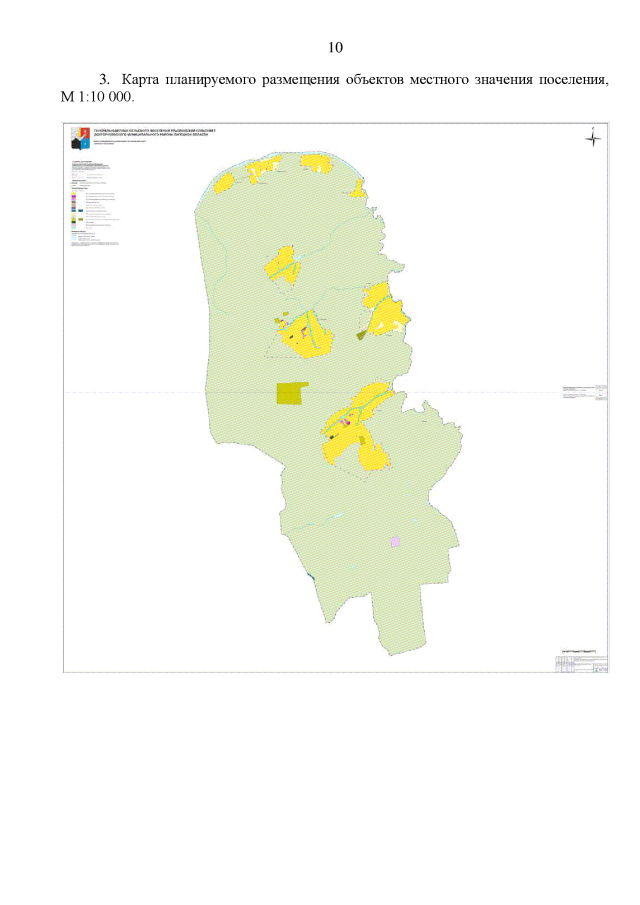
Task: Select the small pink square in south
Action: [x=395, y=541]
